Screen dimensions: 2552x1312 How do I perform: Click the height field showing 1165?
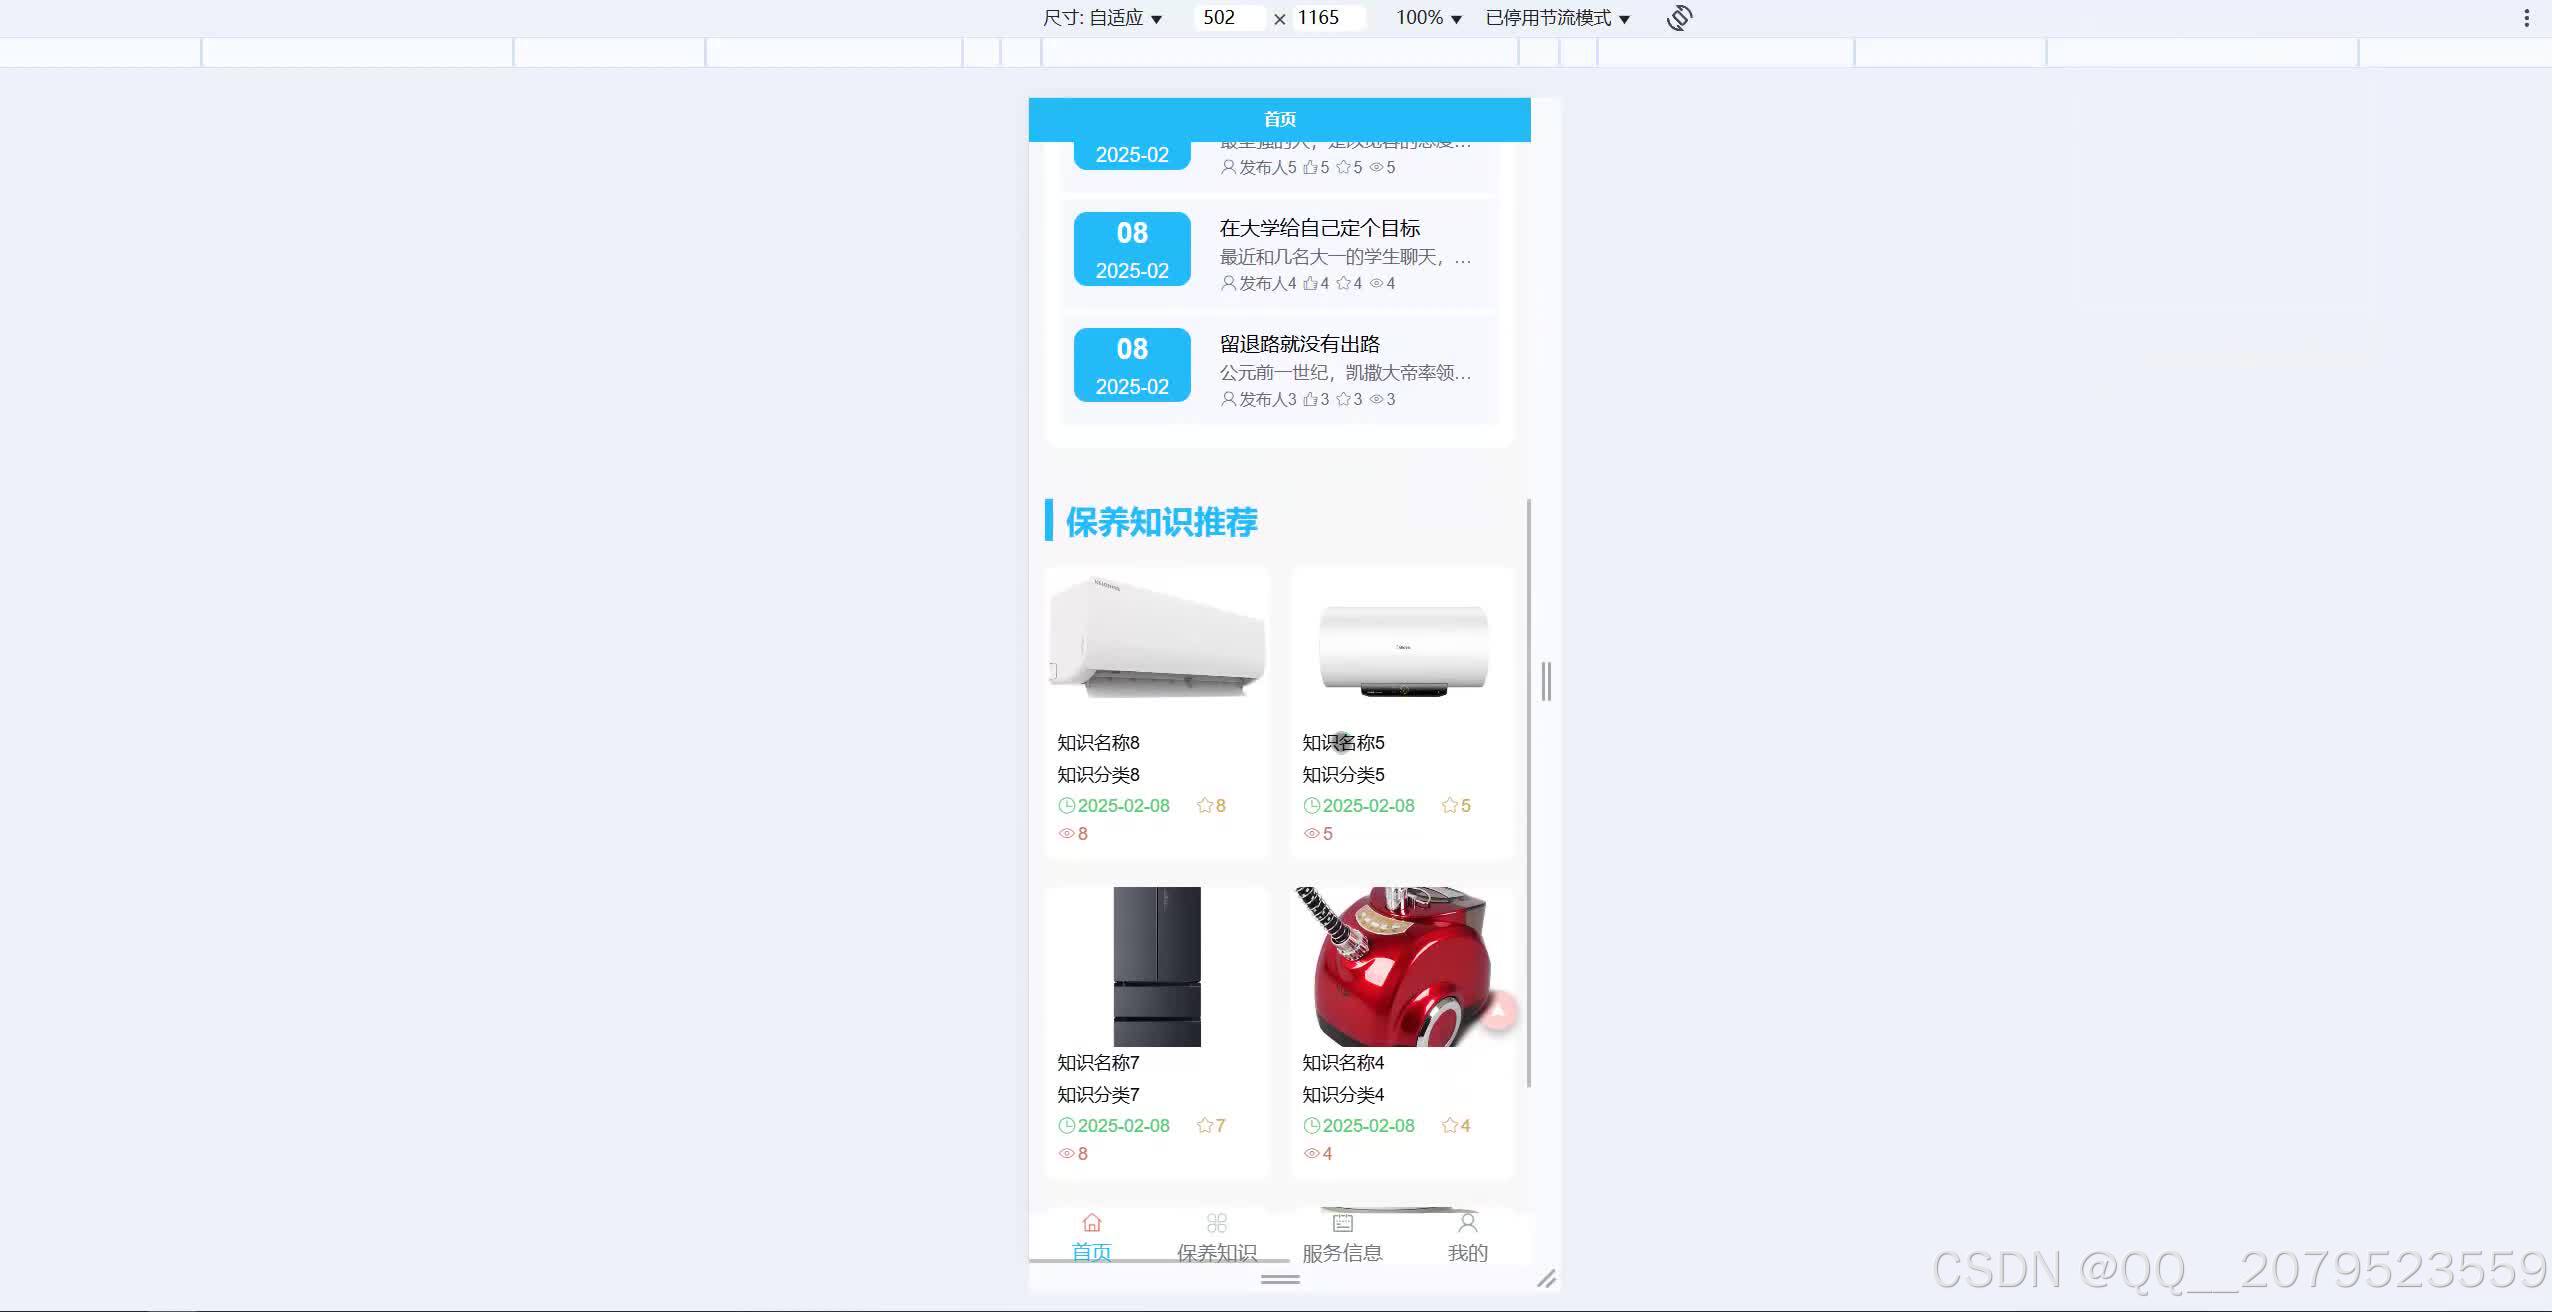click(x=1328, y=18)
